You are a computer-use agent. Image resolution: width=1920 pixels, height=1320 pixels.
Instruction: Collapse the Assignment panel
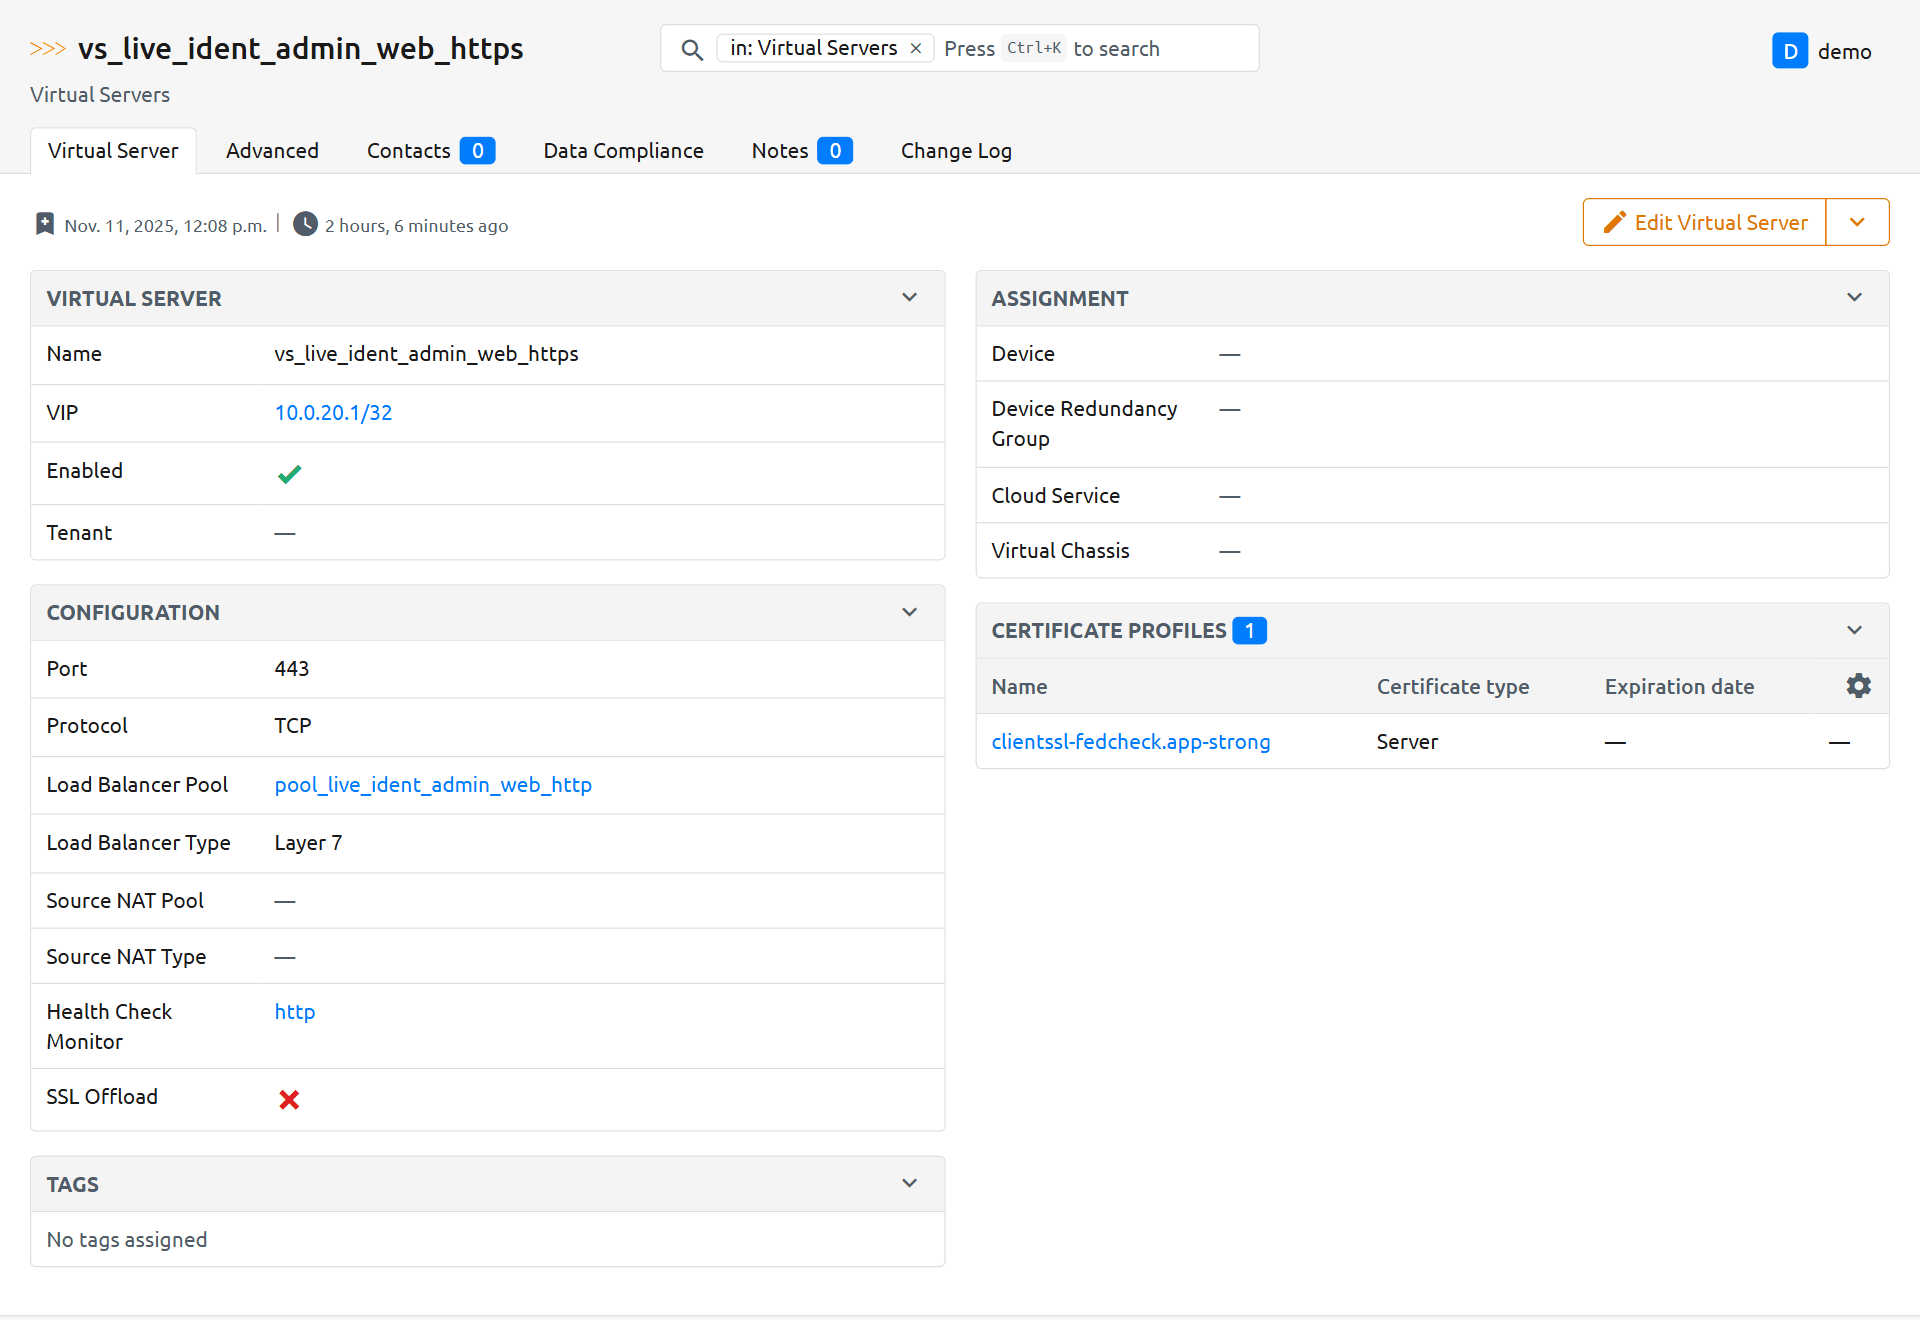pyautogui.click(x=1854, y=298)
